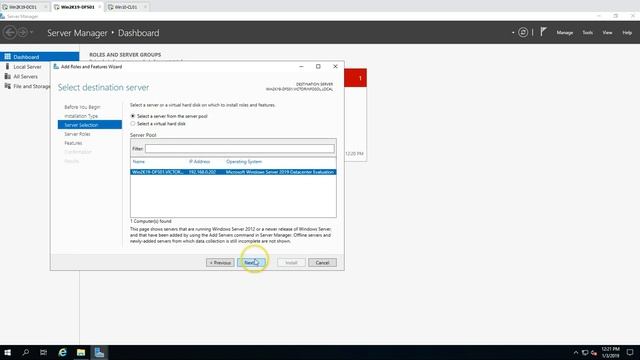Image resolution: width=640 pixels, height=360 pixels.
Task: Click the server pool Filter text box
Action: click(240, 149)
